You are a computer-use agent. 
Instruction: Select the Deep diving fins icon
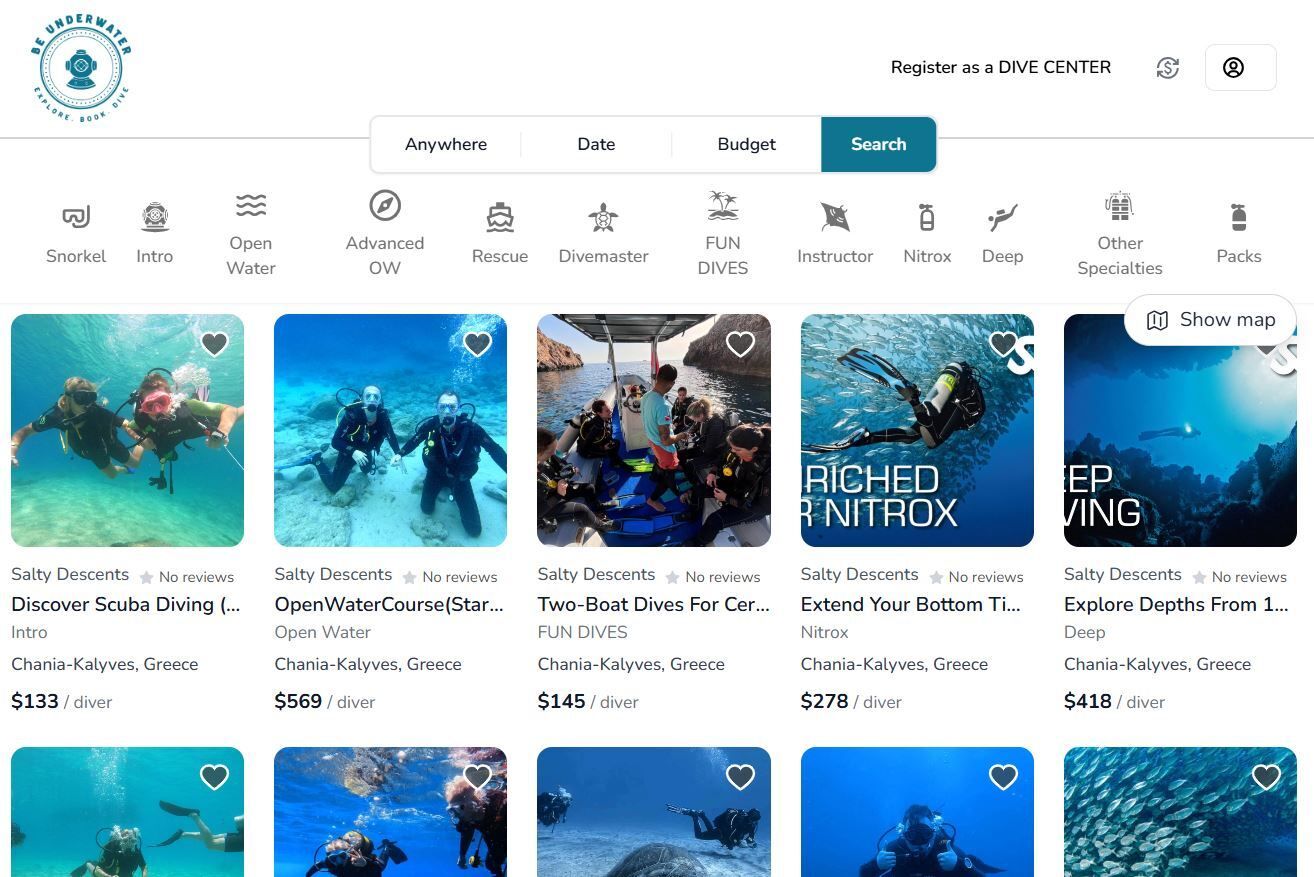pyautogui.click(x=1002, y=216)
